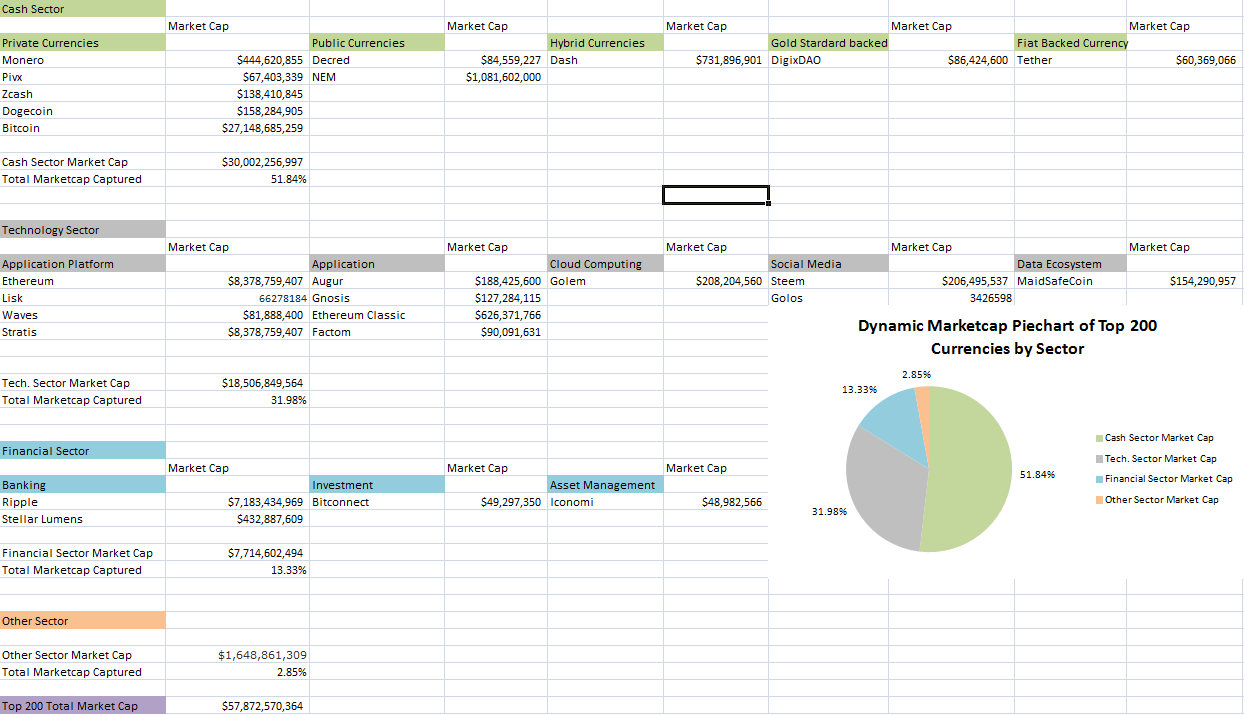Select the $731,896,901 Dash market cap
The height and width of the screenshot is (715, 1245).
pos(716,60)
